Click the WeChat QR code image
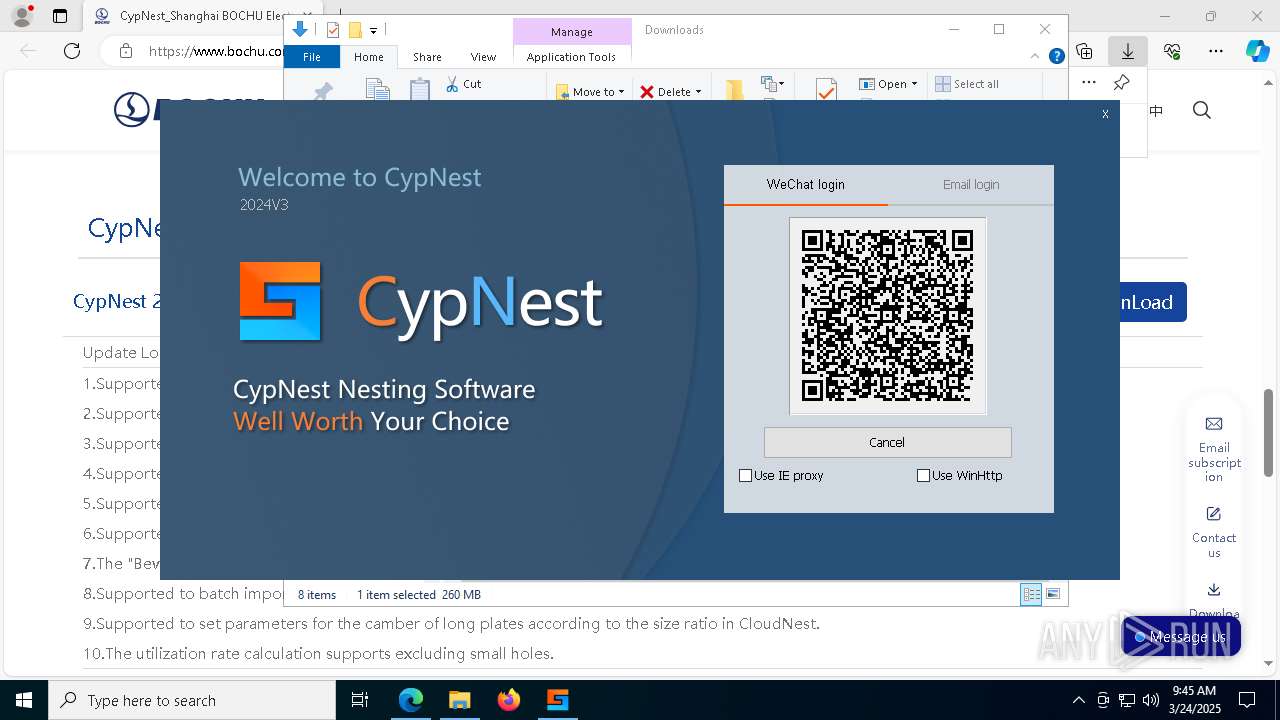 (x=888, y=316)
